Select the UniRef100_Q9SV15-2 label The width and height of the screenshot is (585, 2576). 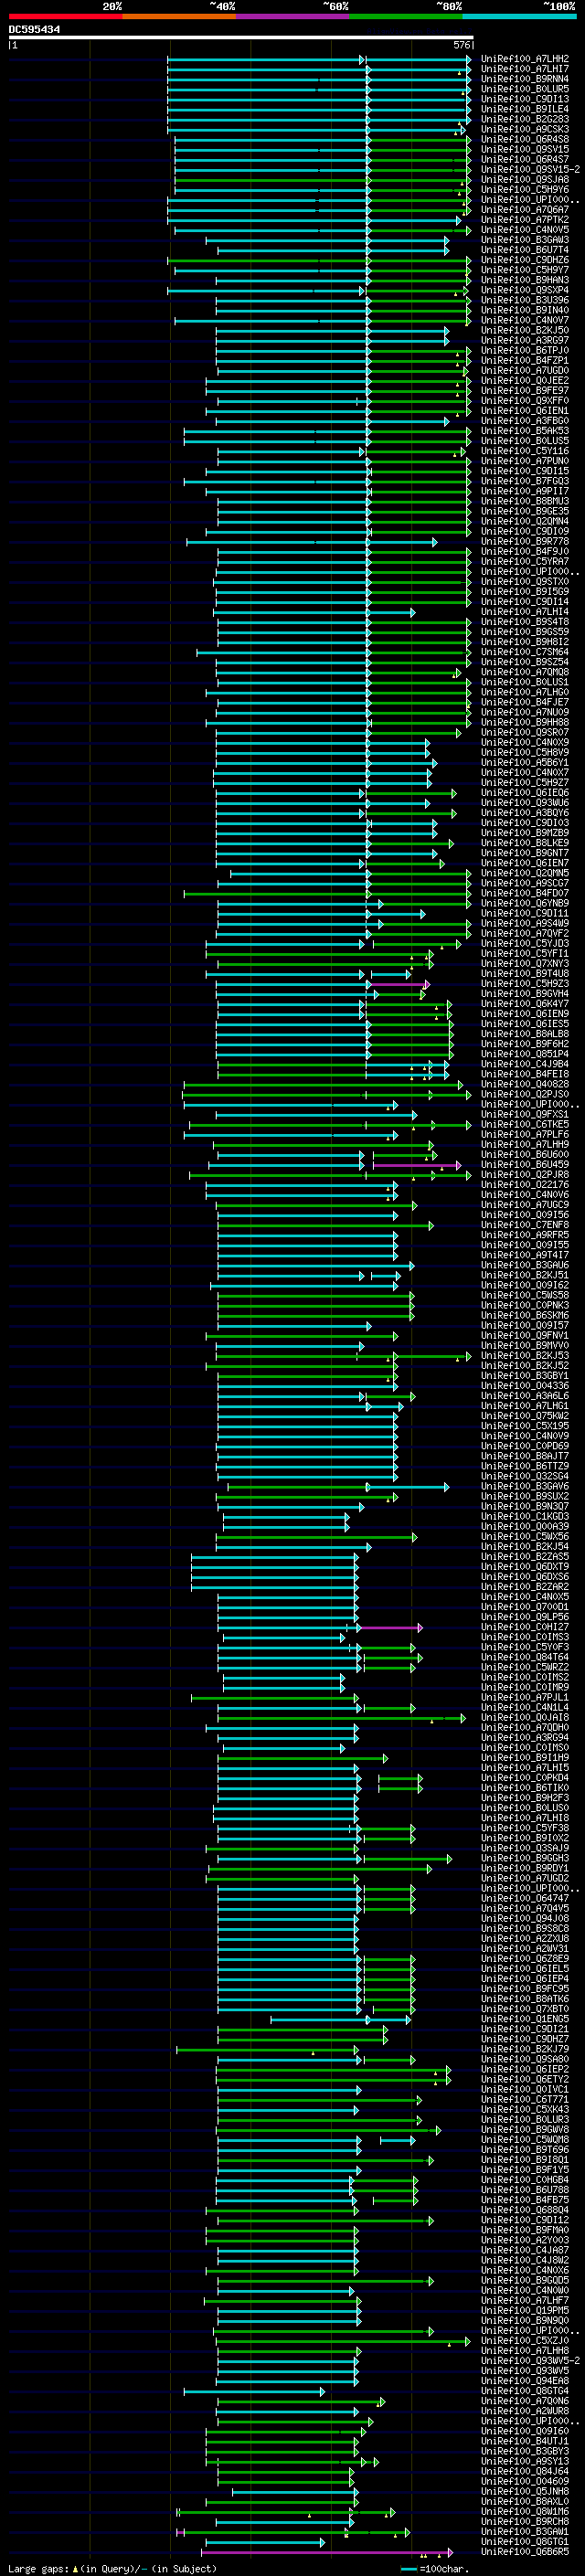pyautogui.click(x=530, y=170)
